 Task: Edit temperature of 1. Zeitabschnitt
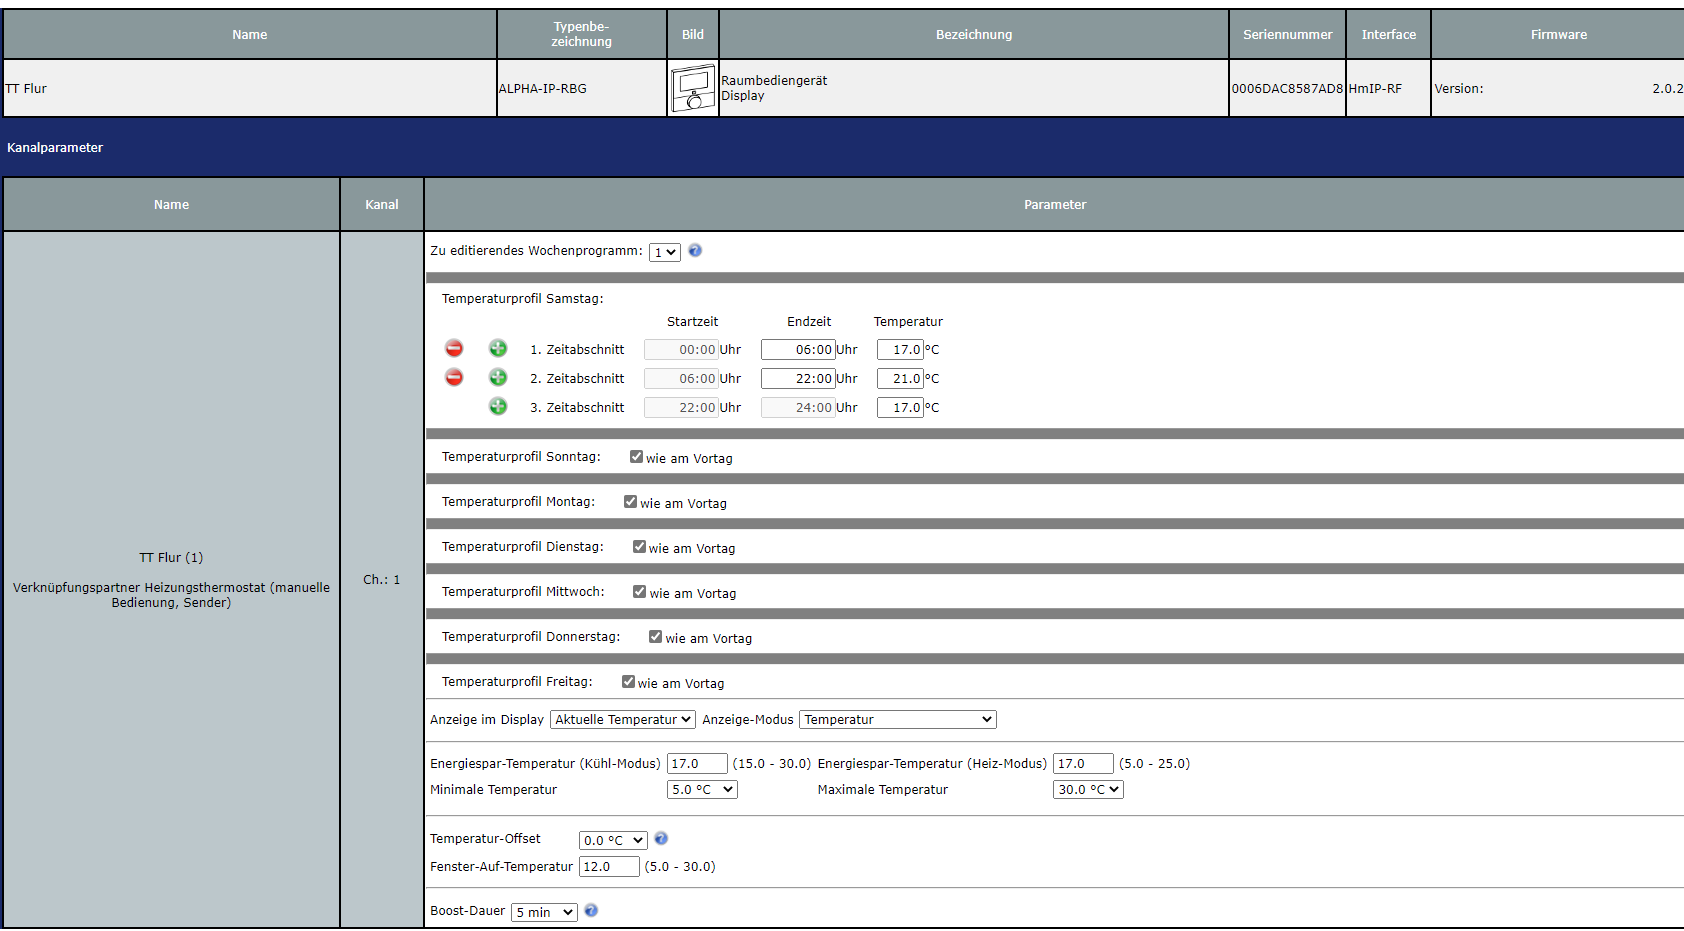[x=900, y=349]
